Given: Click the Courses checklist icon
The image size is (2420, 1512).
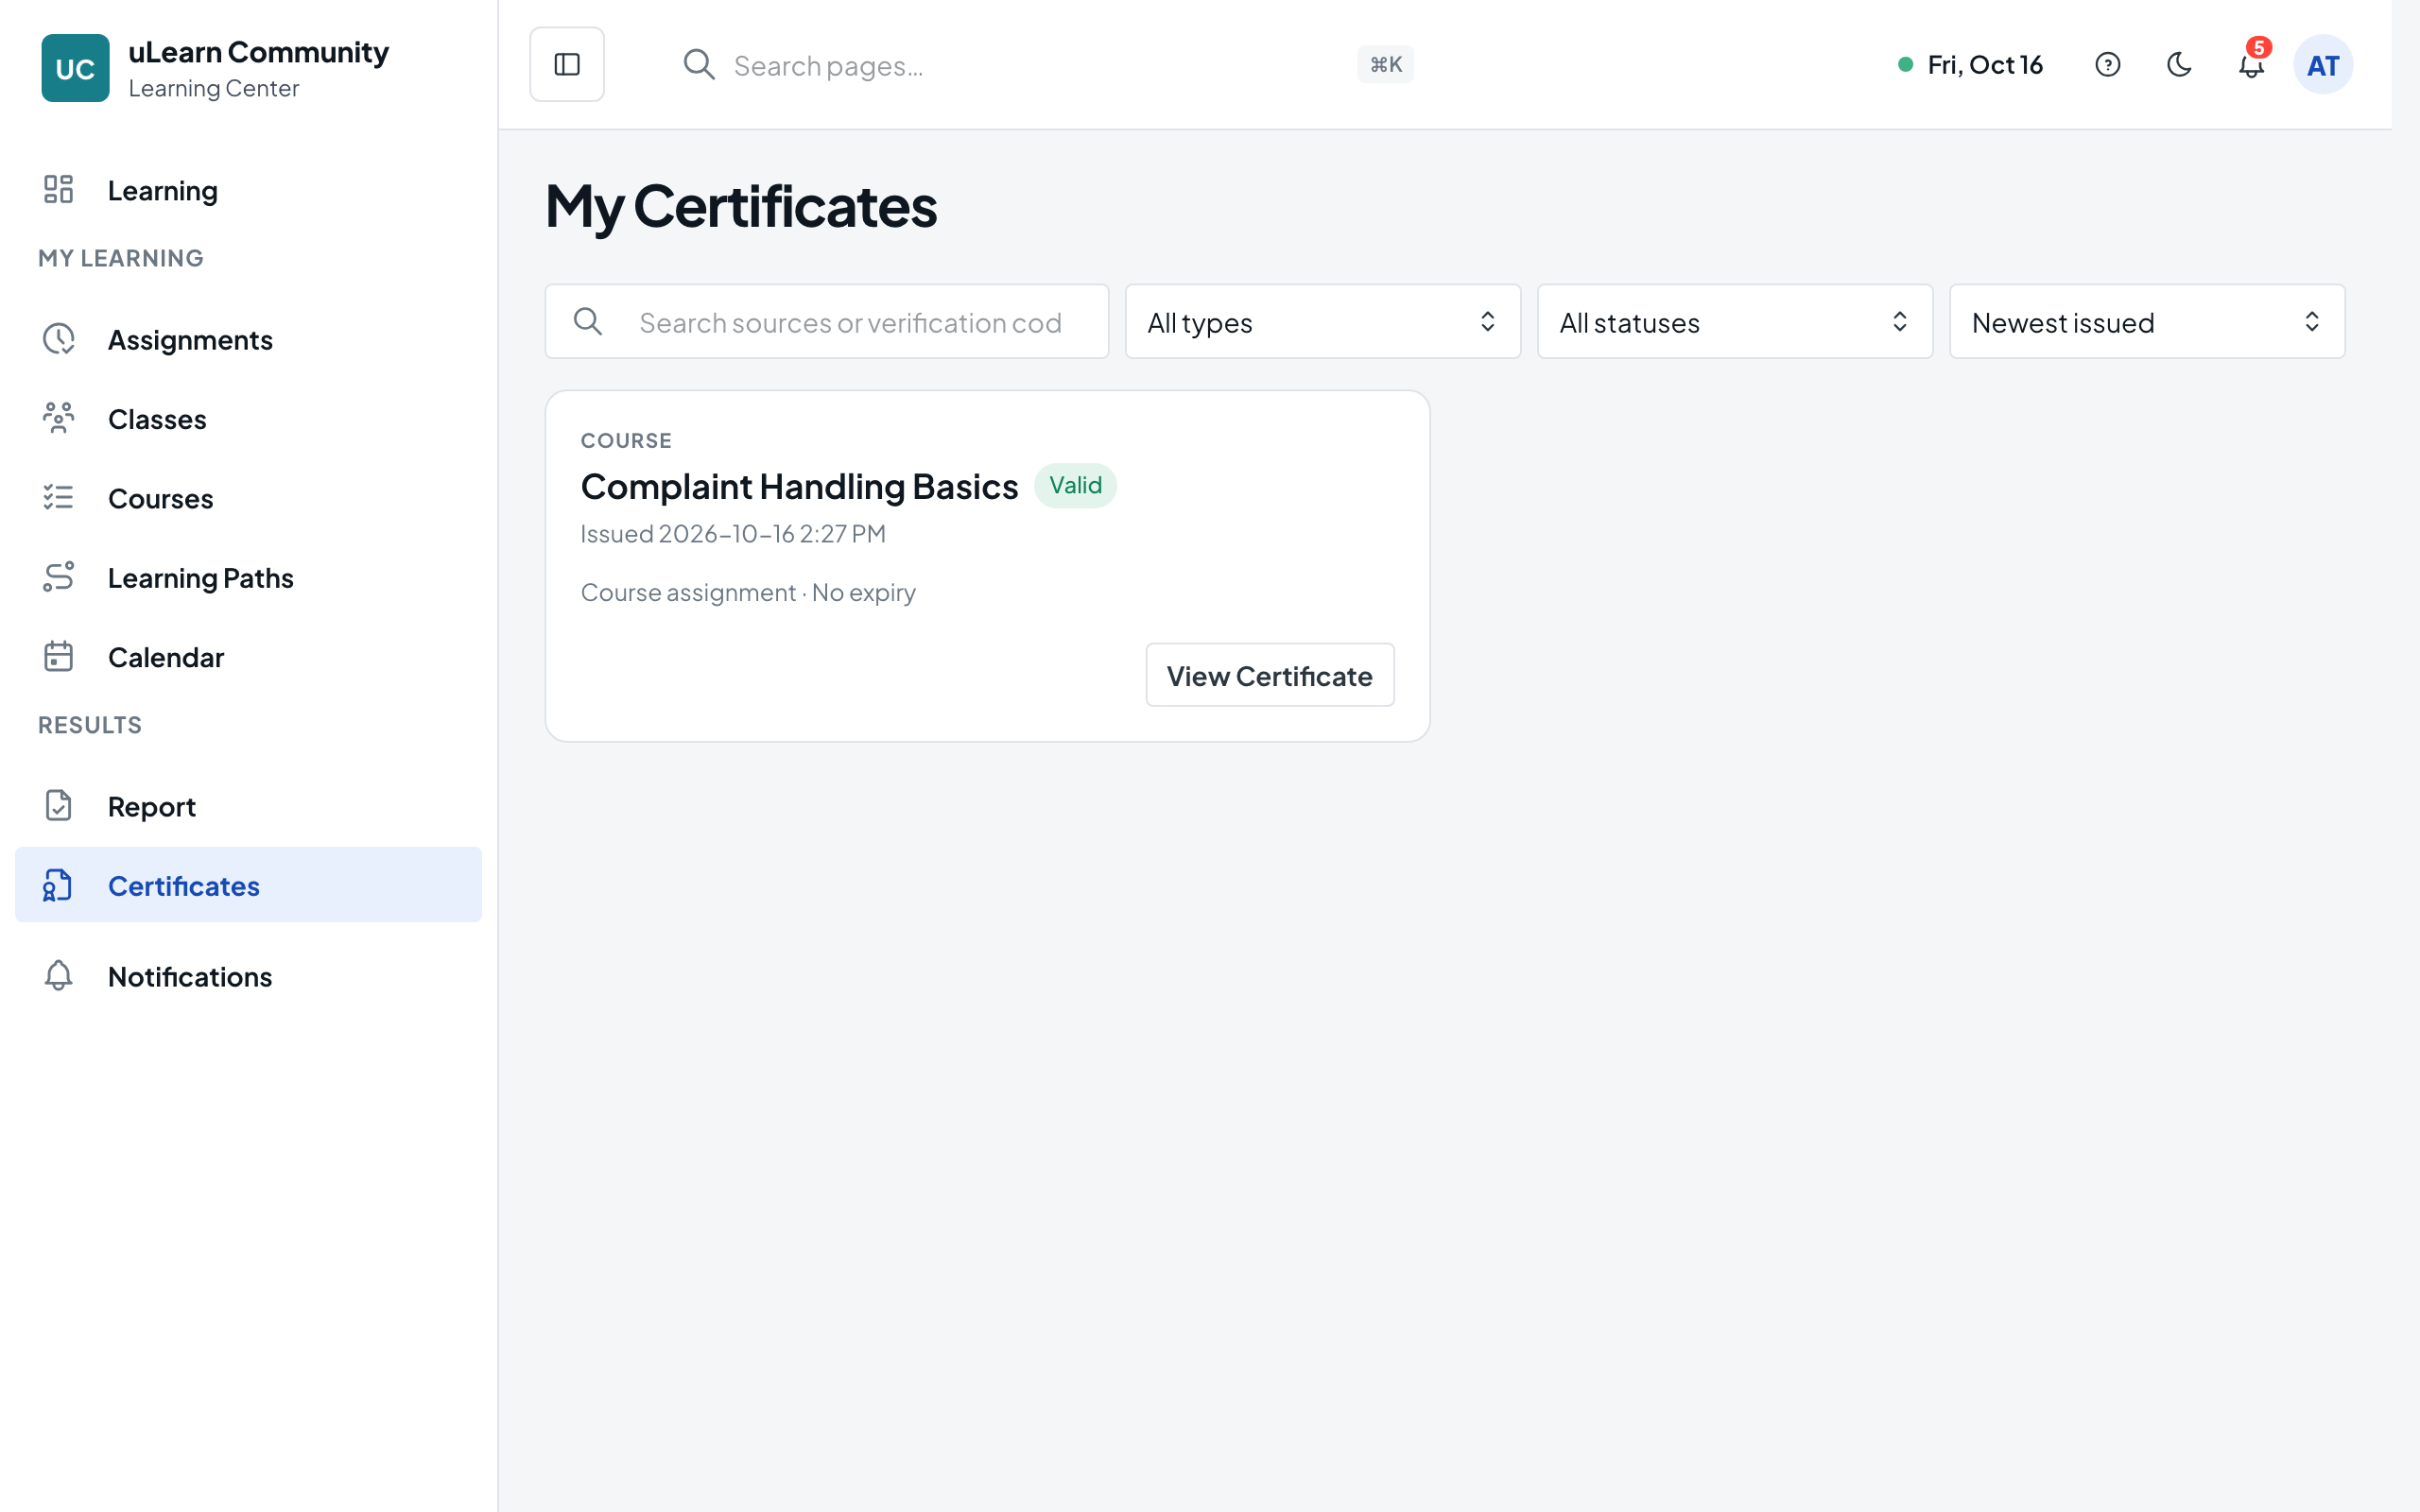Looking at the screenshot, I should pos(59,498).
